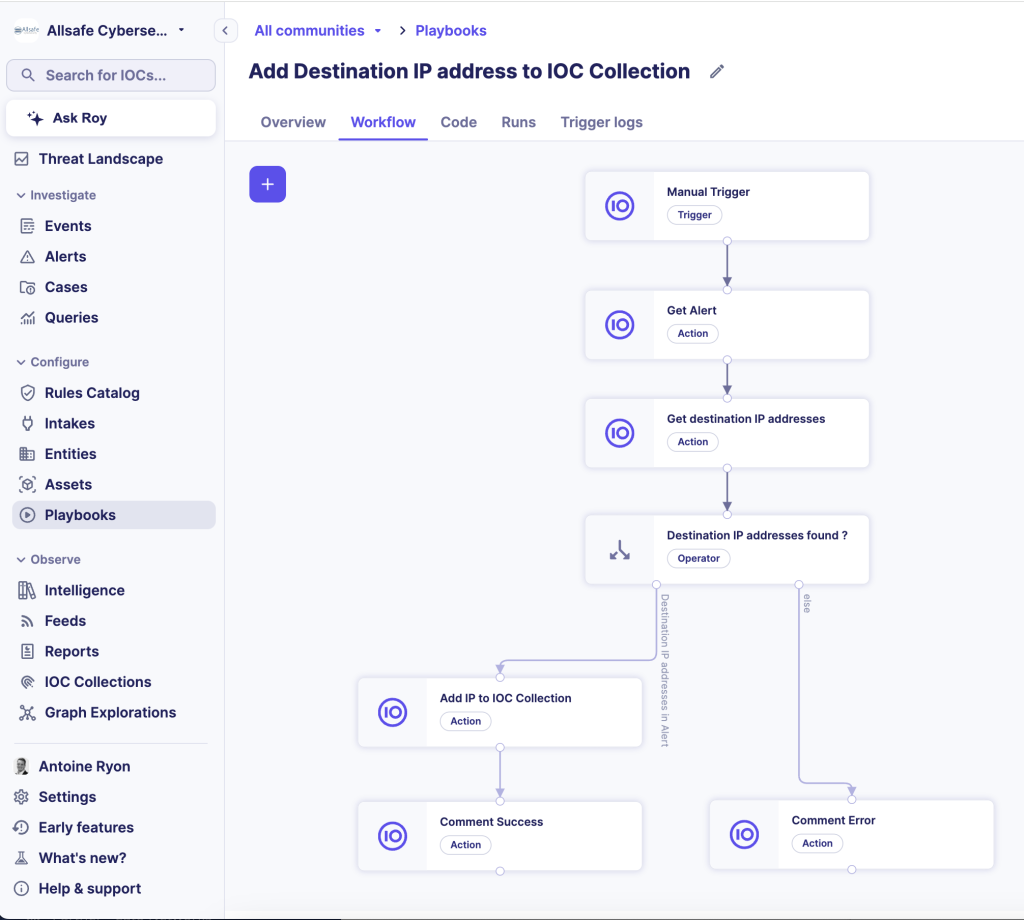Click the Add IP to IOC Collection node icon

(x=392, y=712)
